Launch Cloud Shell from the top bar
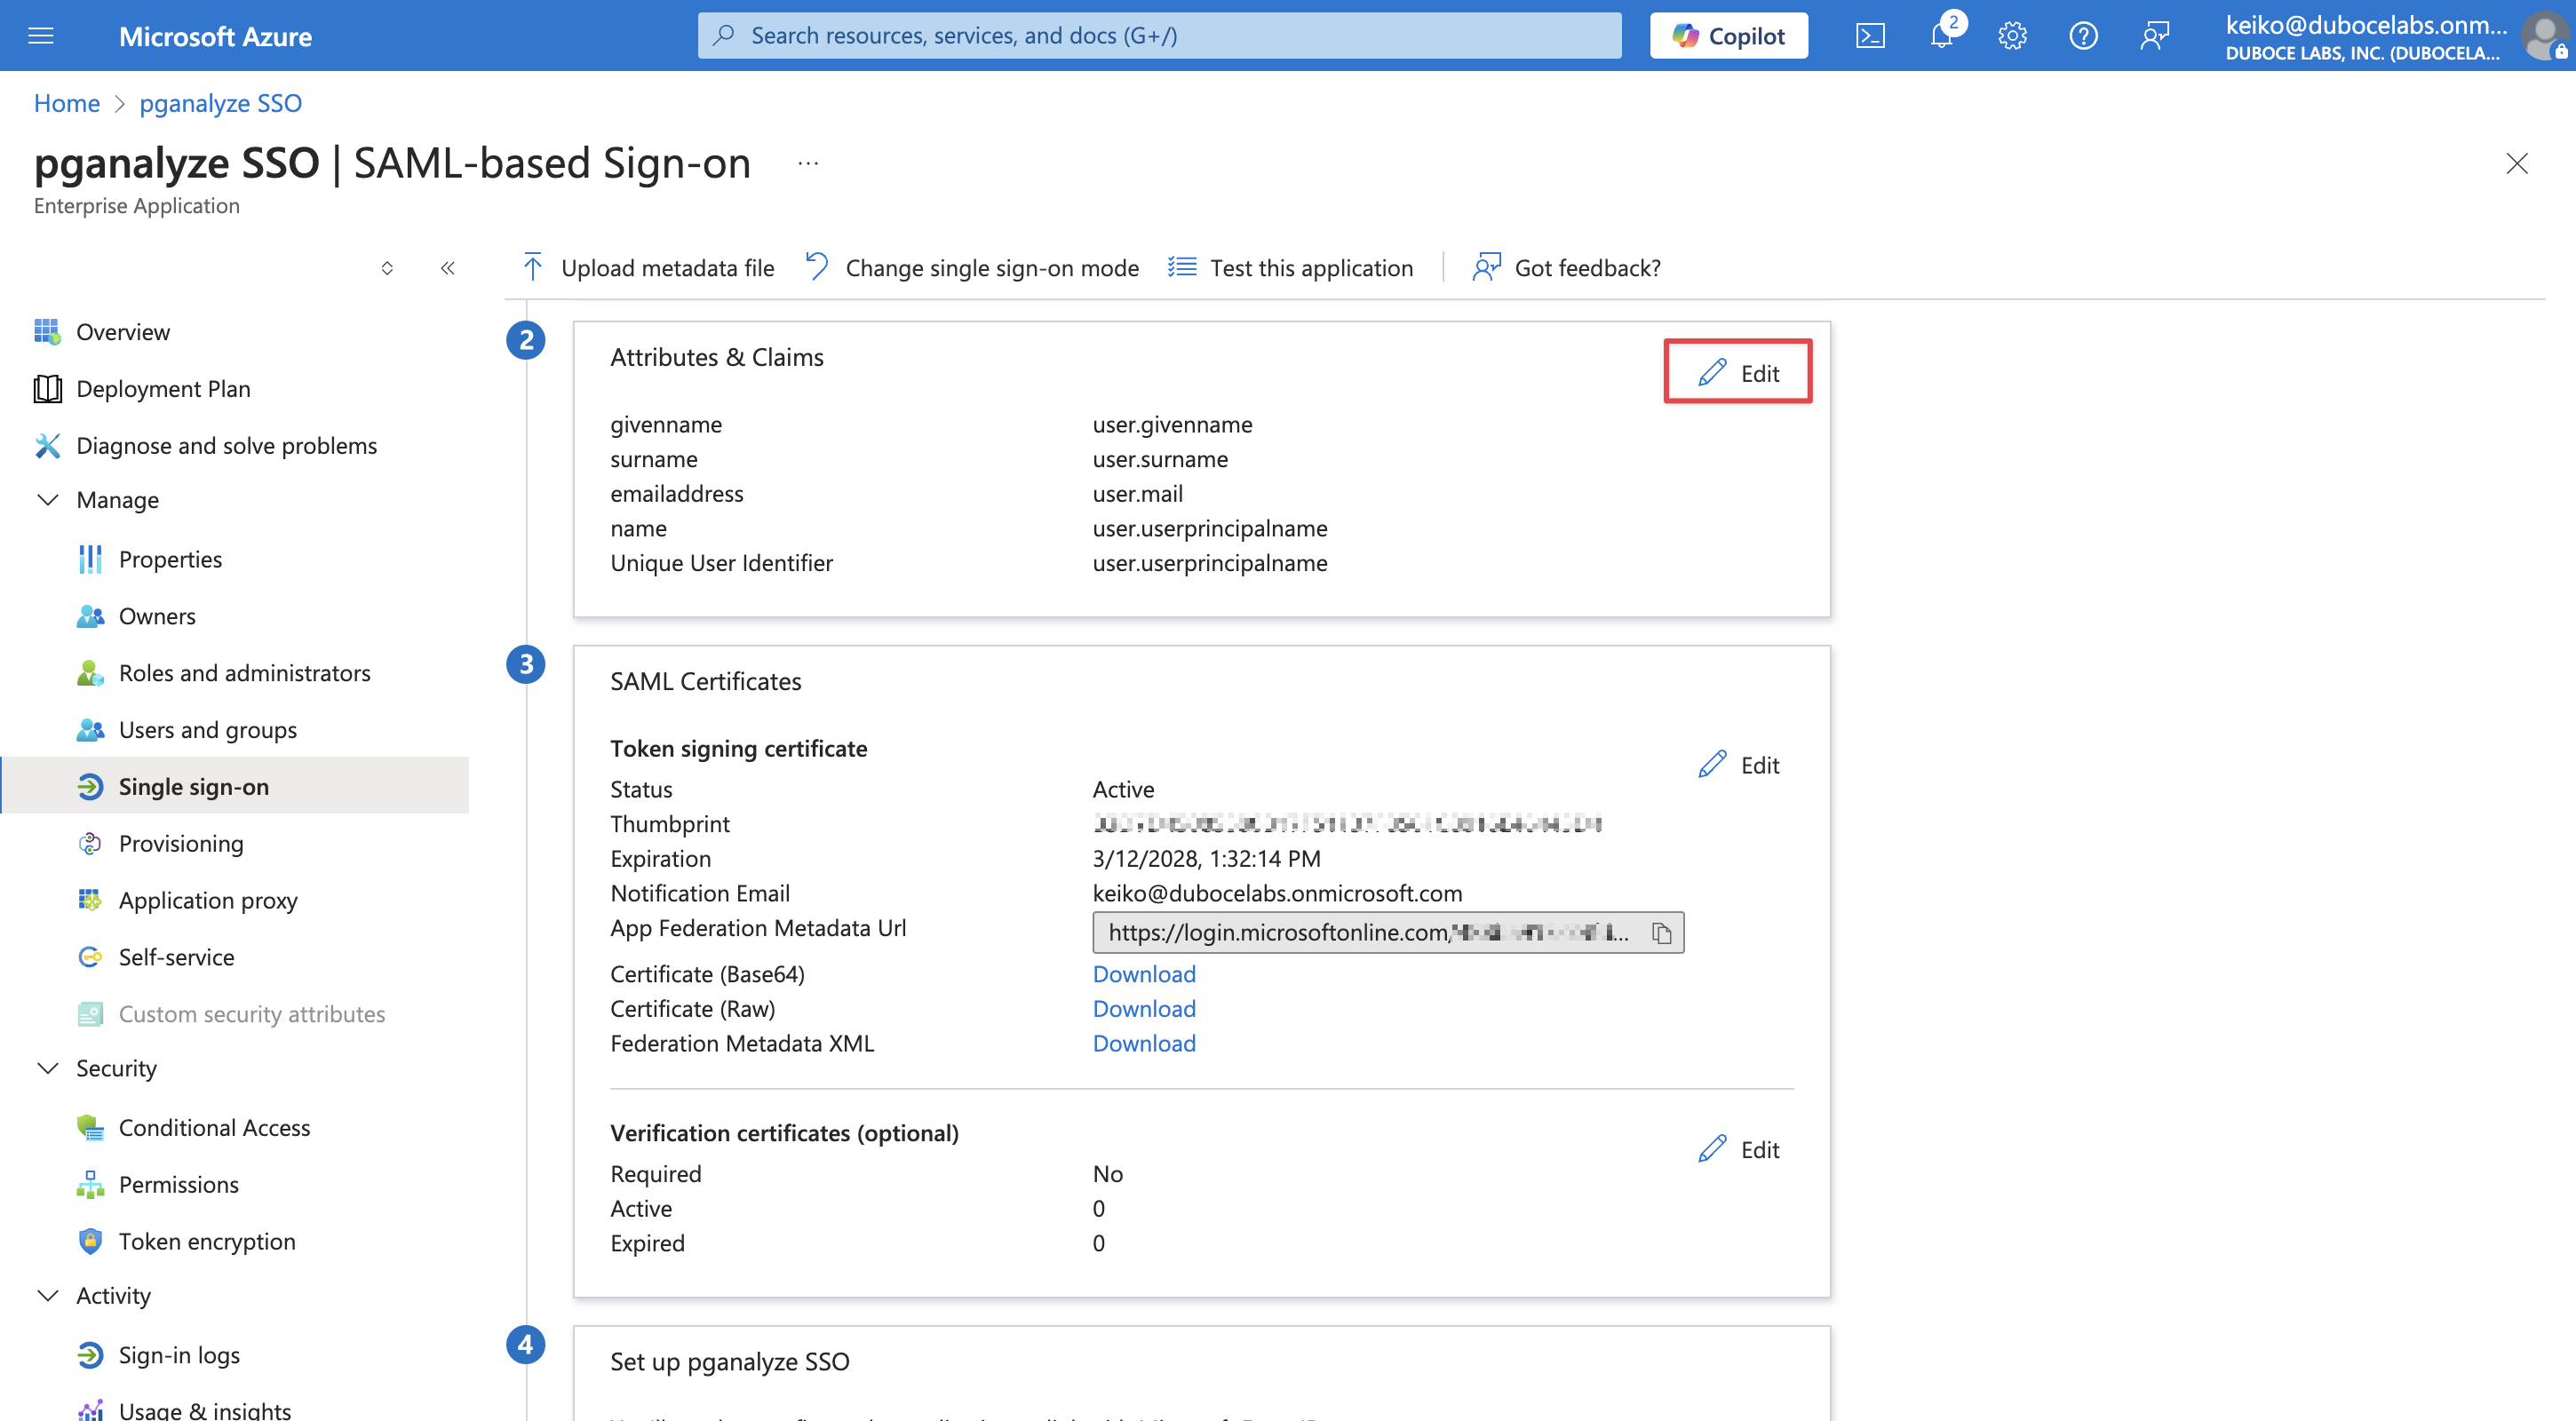2576x1421 pixels. tap(1870, 36)
